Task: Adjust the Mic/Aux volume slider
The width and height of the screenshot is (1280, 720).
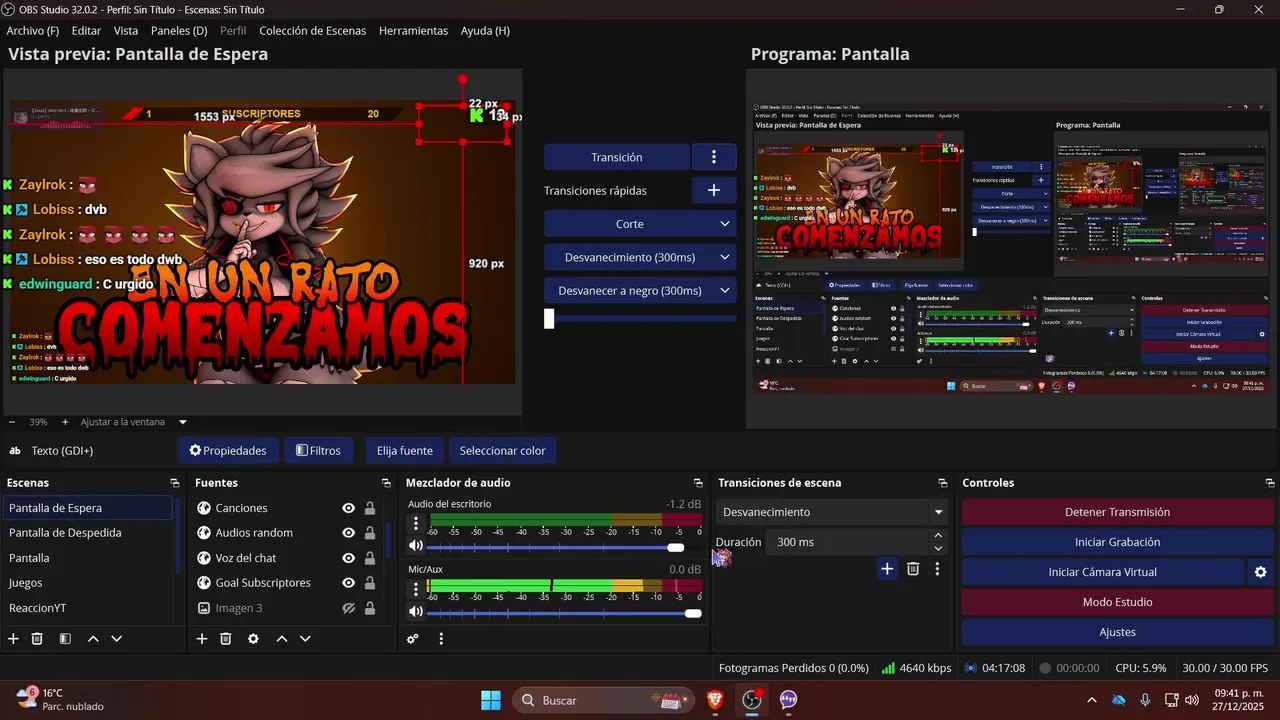Action: click(564, 613)
